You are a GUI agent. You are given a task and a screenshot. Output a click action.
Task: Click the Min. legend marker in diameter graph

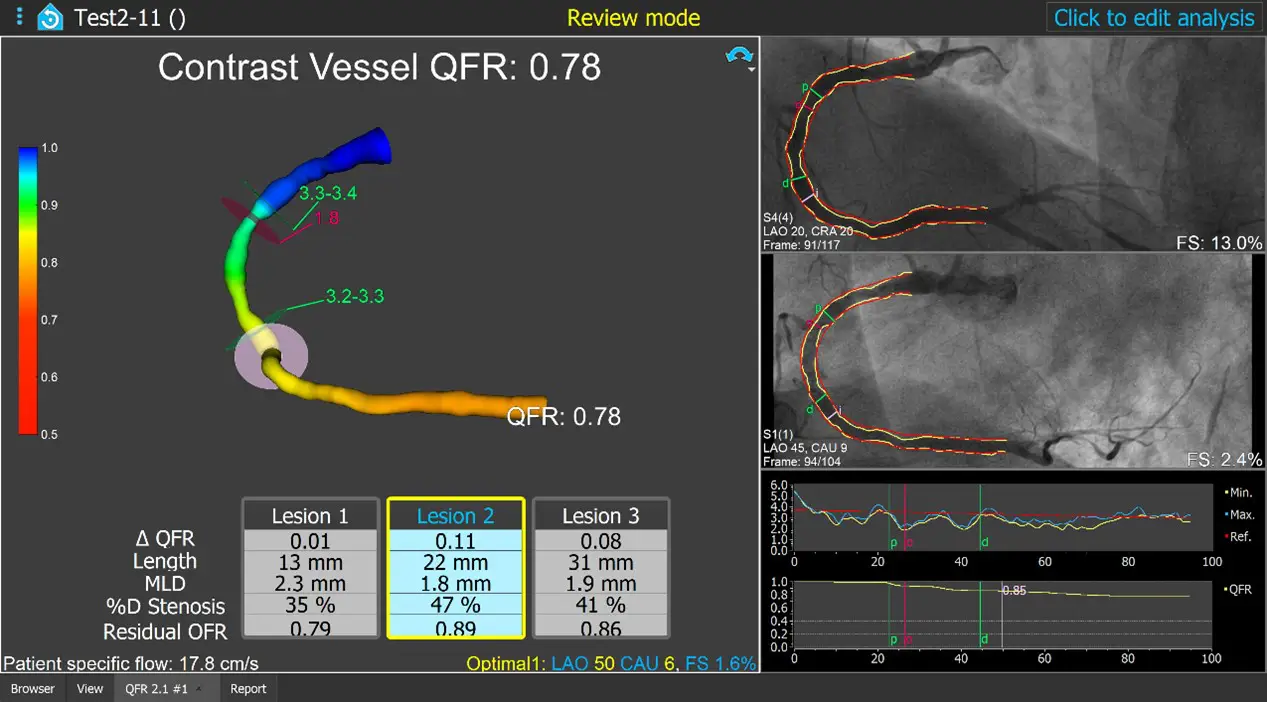[x=1226, y=492]
